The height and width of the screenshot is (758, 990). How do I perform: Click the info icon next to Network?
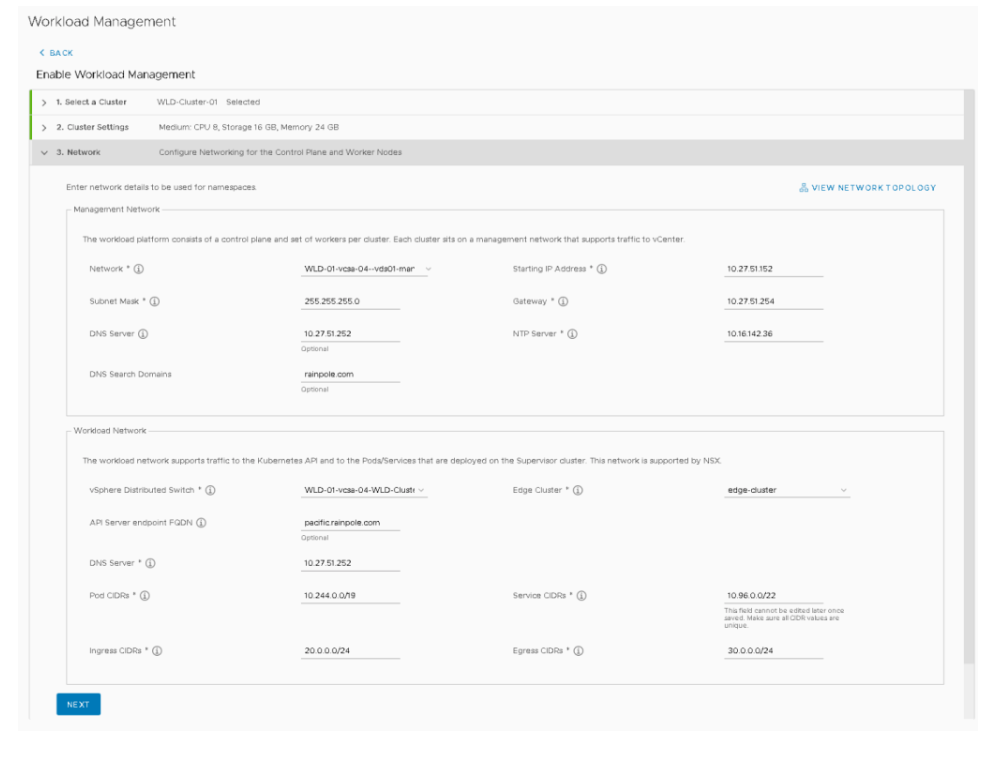pyautogui.click(x=139, y=269)
